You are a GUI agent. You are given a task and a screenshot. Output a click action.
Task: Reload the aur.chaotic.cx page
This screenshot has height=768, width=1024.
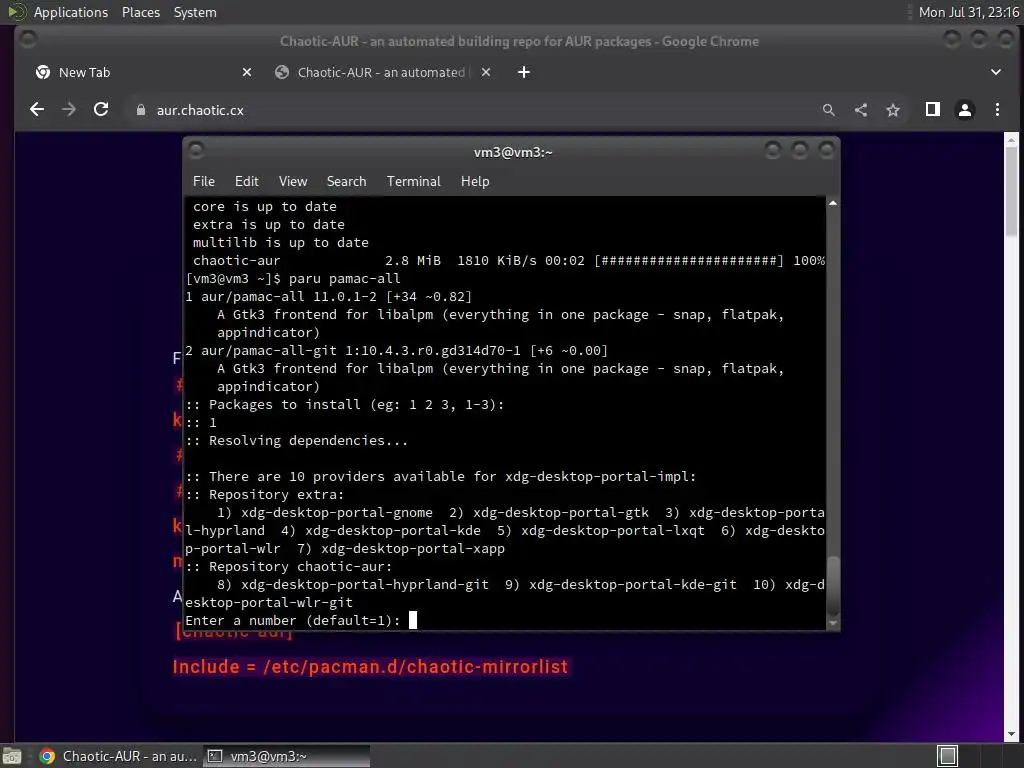(x=101, y=110)
